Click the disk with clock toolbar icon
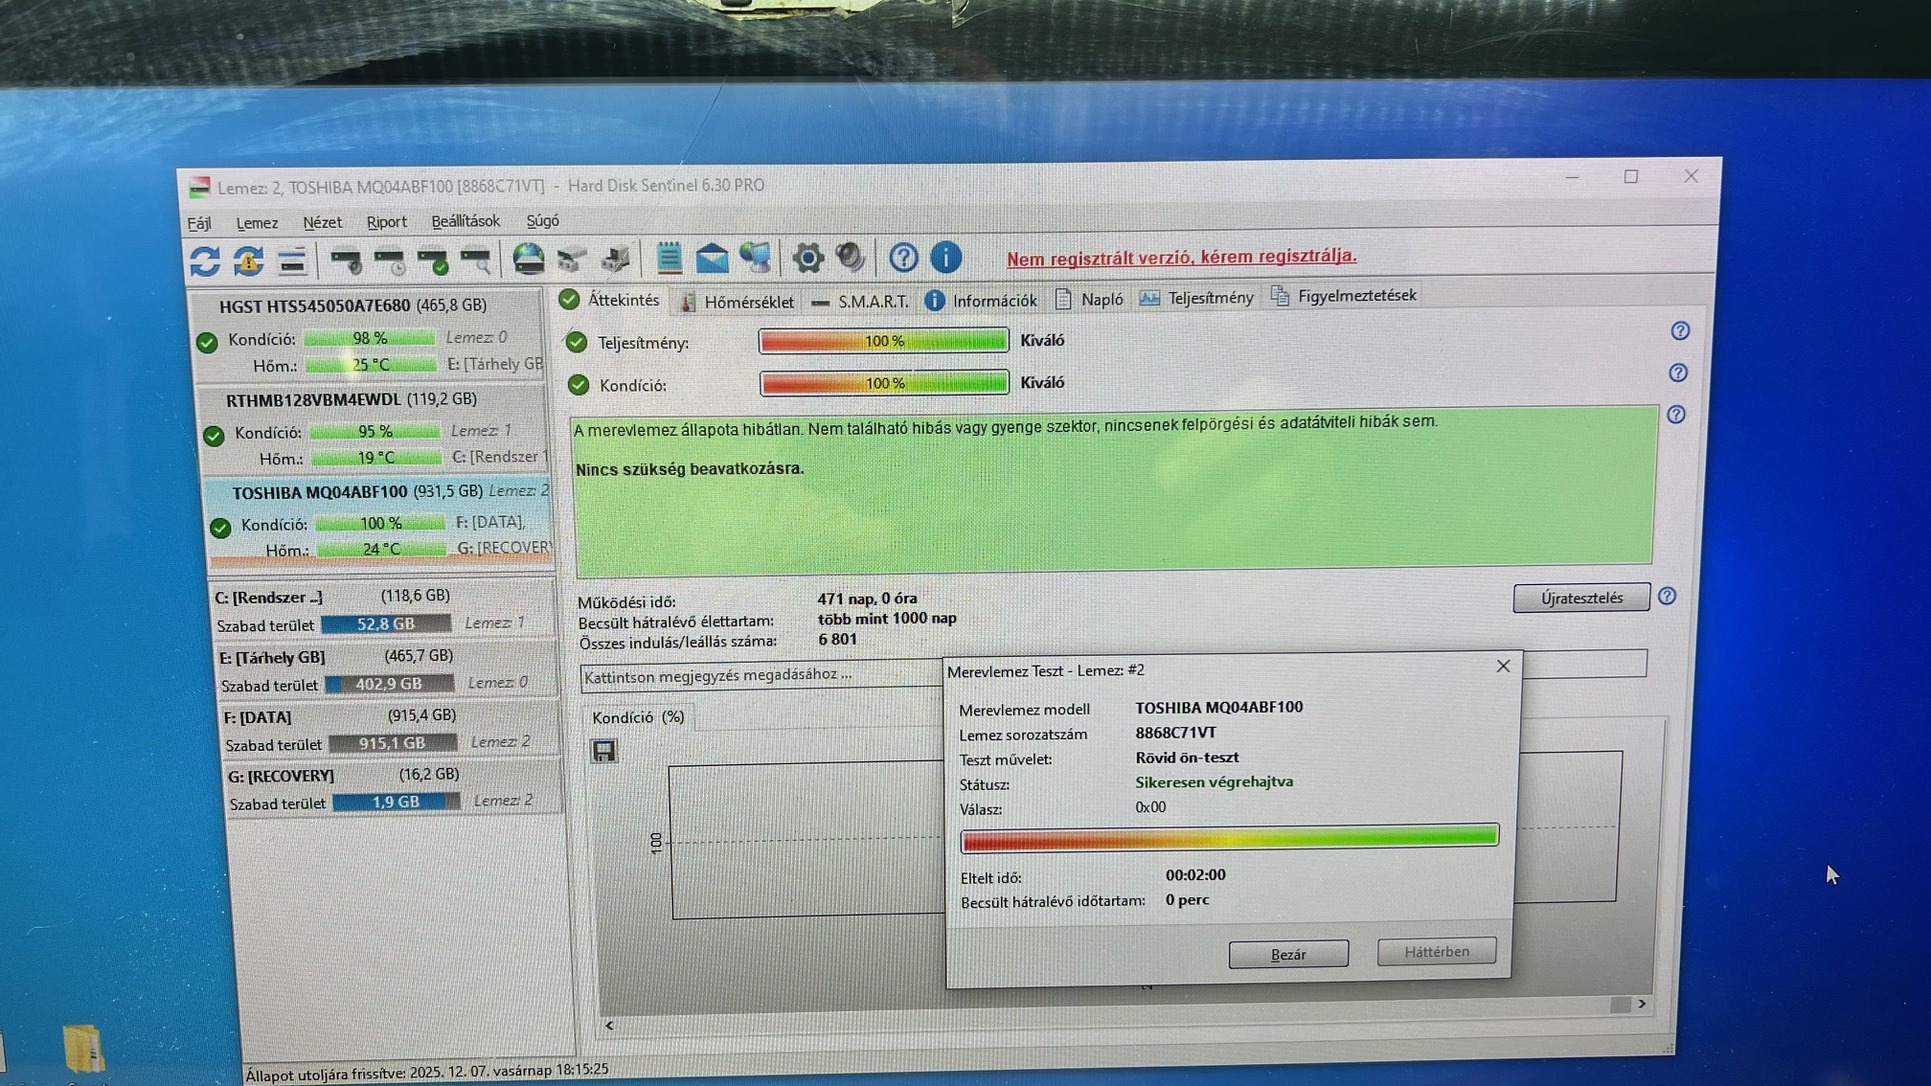 [389, 261]
